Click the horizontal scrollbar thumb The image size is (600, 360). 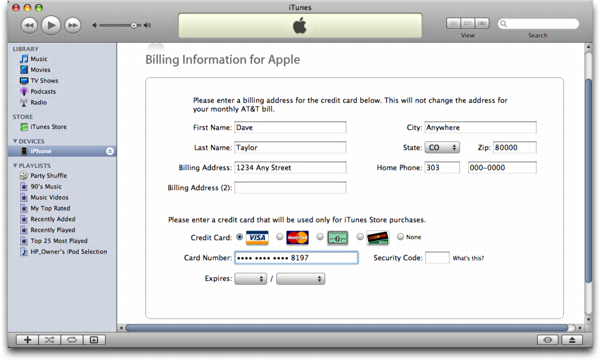pos(347,328)
